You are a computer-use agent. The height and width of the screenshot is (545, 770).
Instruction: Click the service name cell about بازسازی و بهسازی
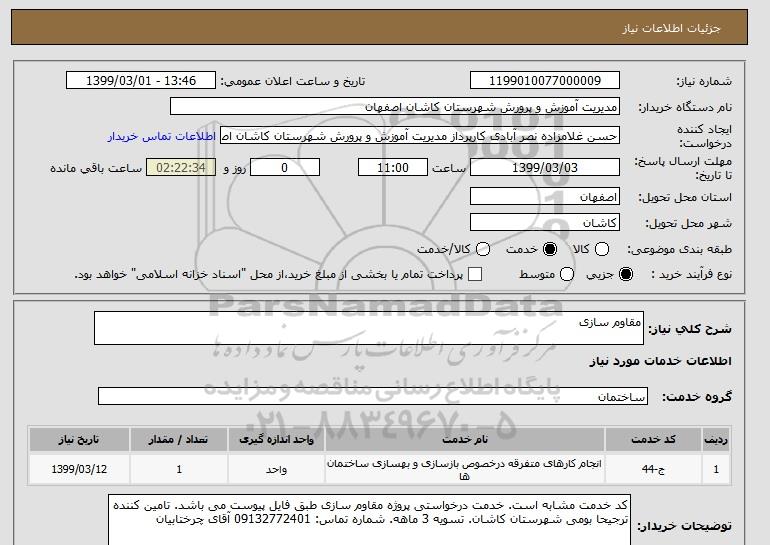pos(465,469)
